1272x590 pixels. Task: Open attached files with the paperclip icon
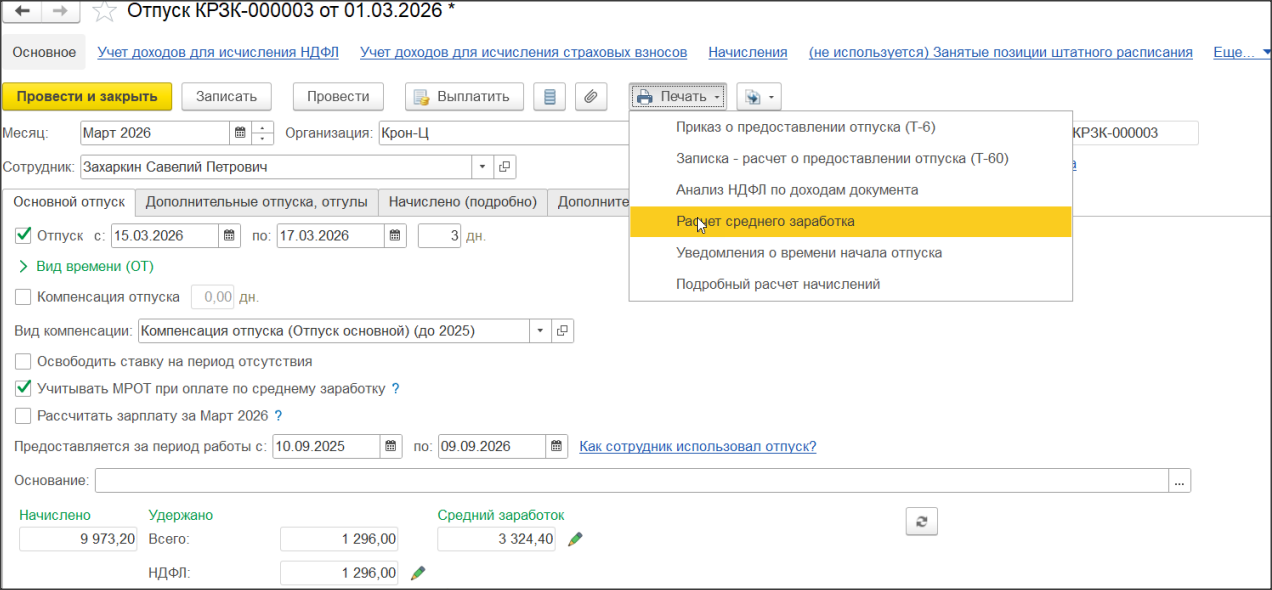[x=591, y=97]
